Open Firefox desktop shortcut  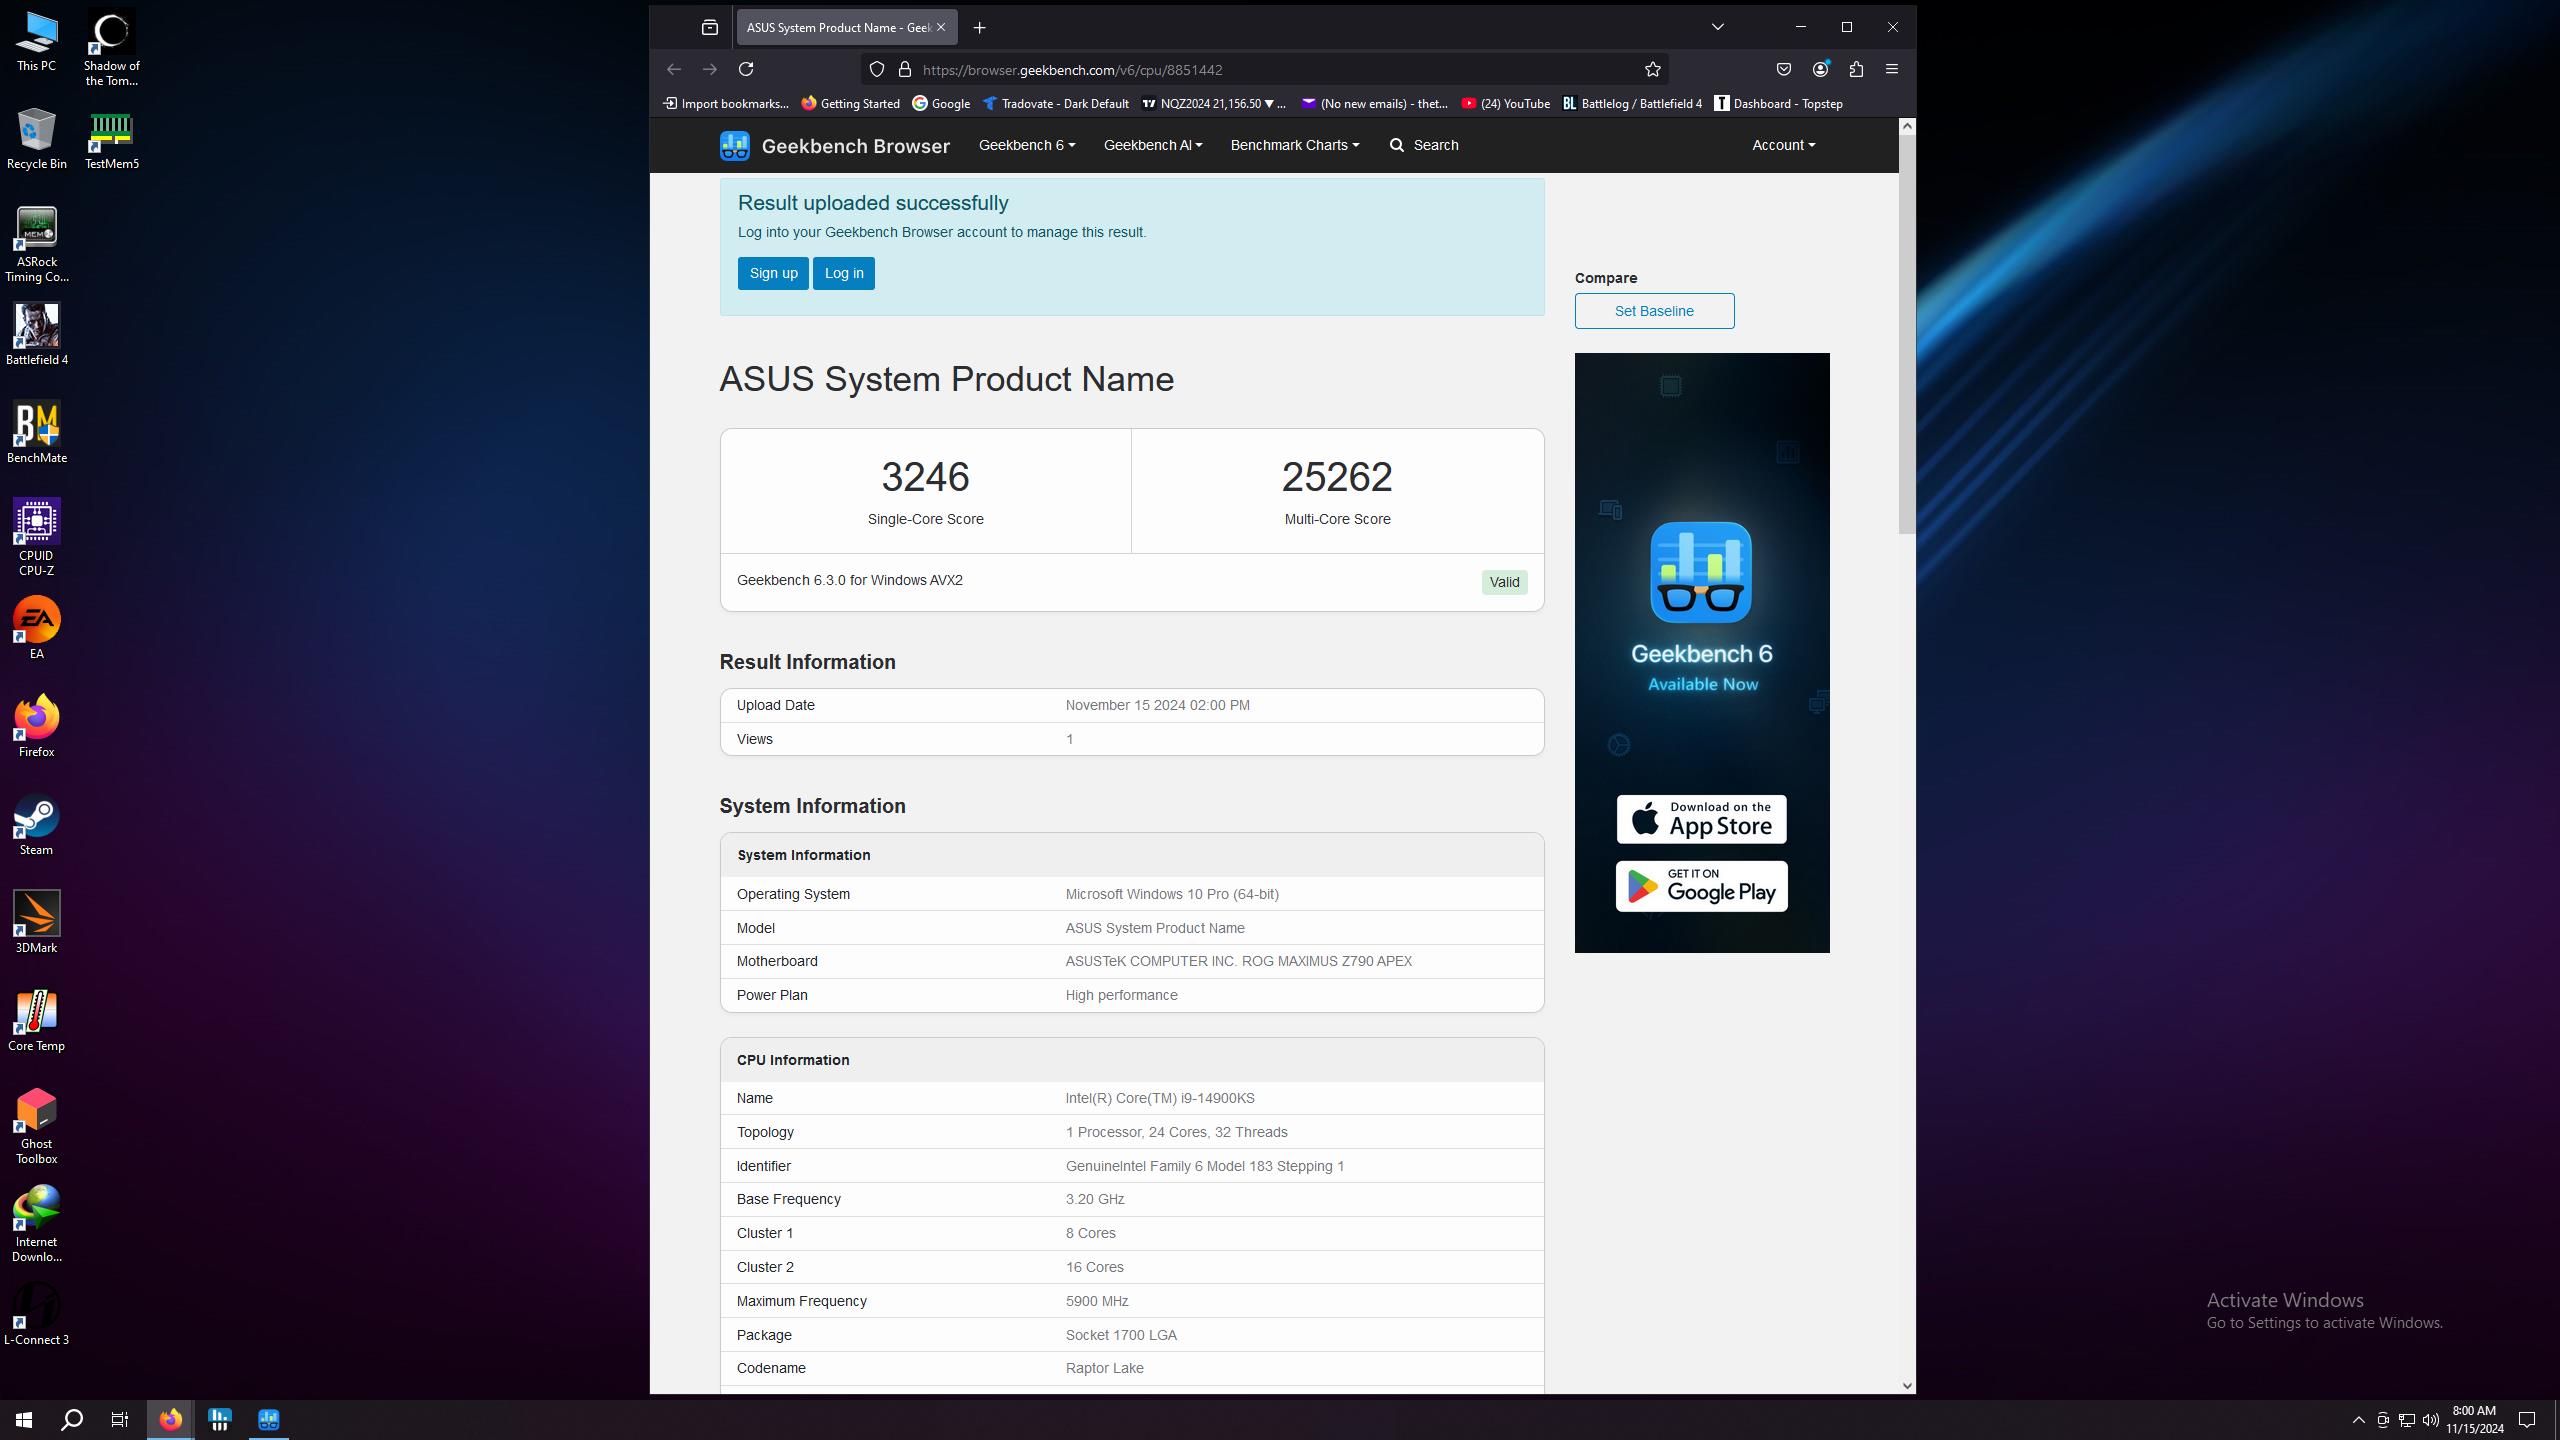point(36,726)
